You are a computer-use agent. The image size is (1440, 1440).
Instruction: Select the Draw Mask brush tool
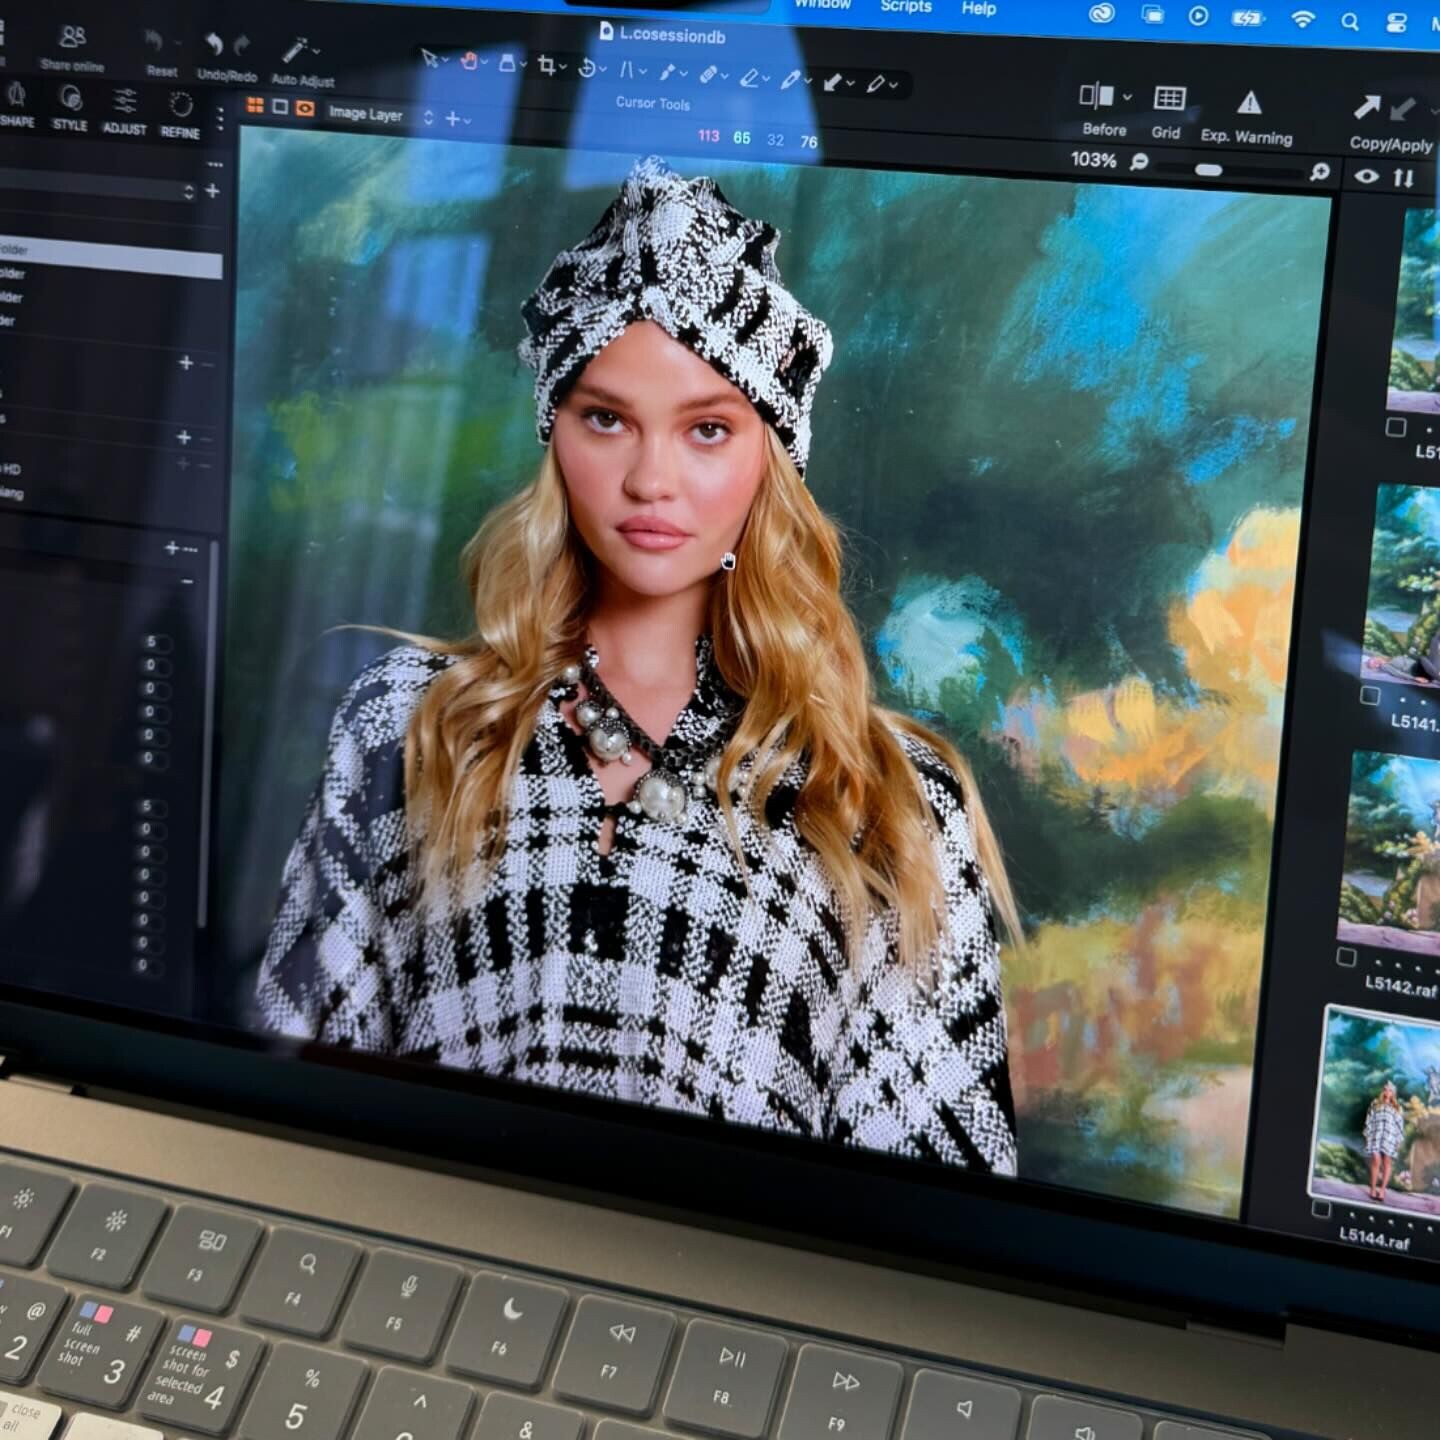click(x=667, y=72)
